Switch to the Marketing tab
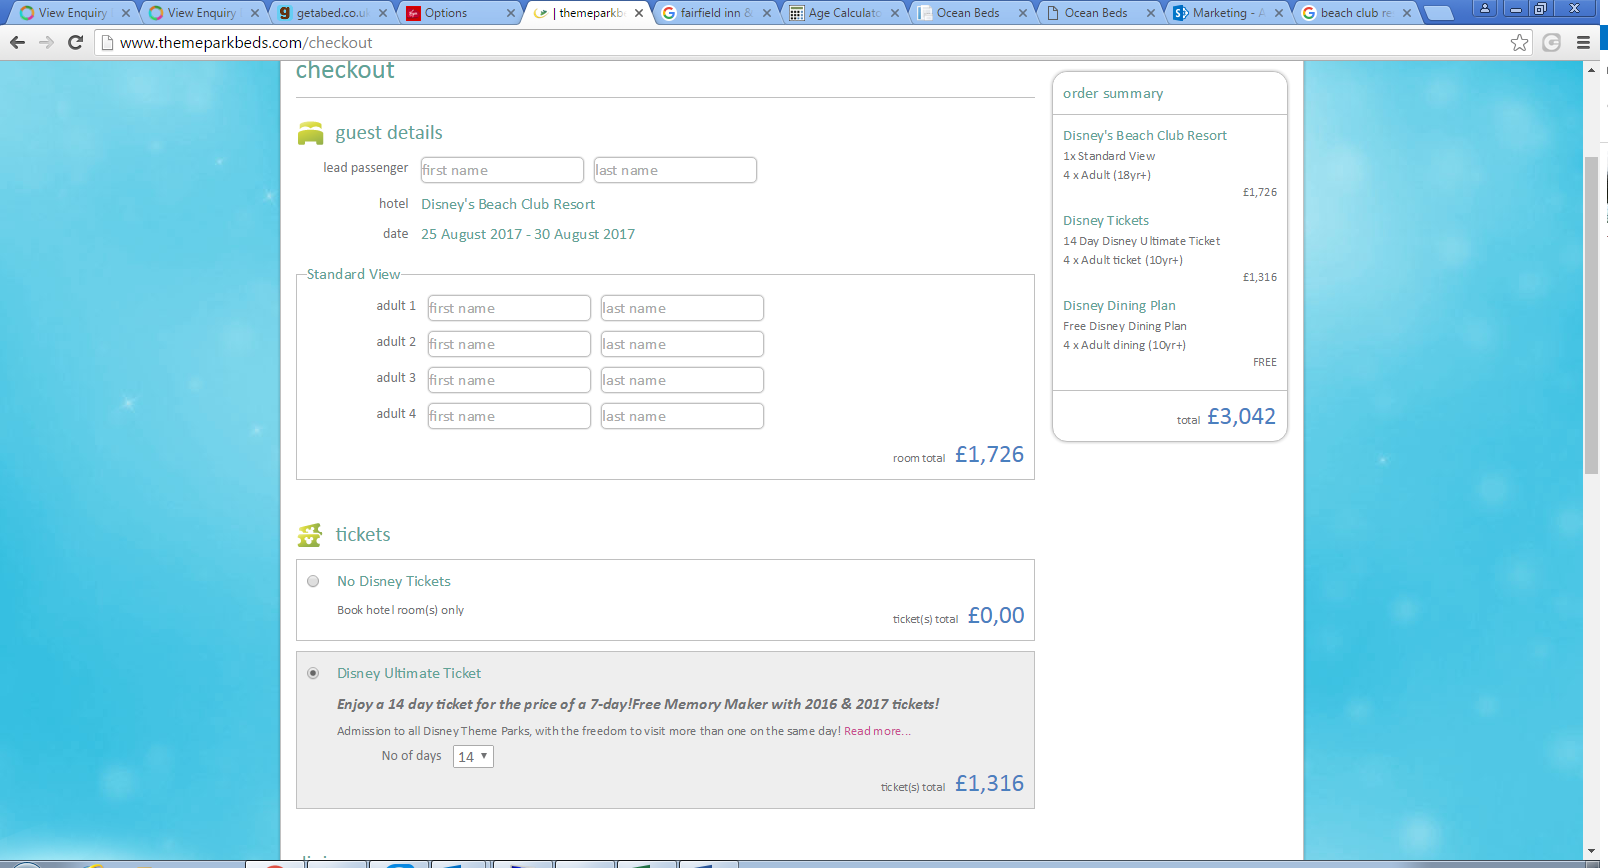This screenshot has height=868, width=1608. tap(1228, 13)
